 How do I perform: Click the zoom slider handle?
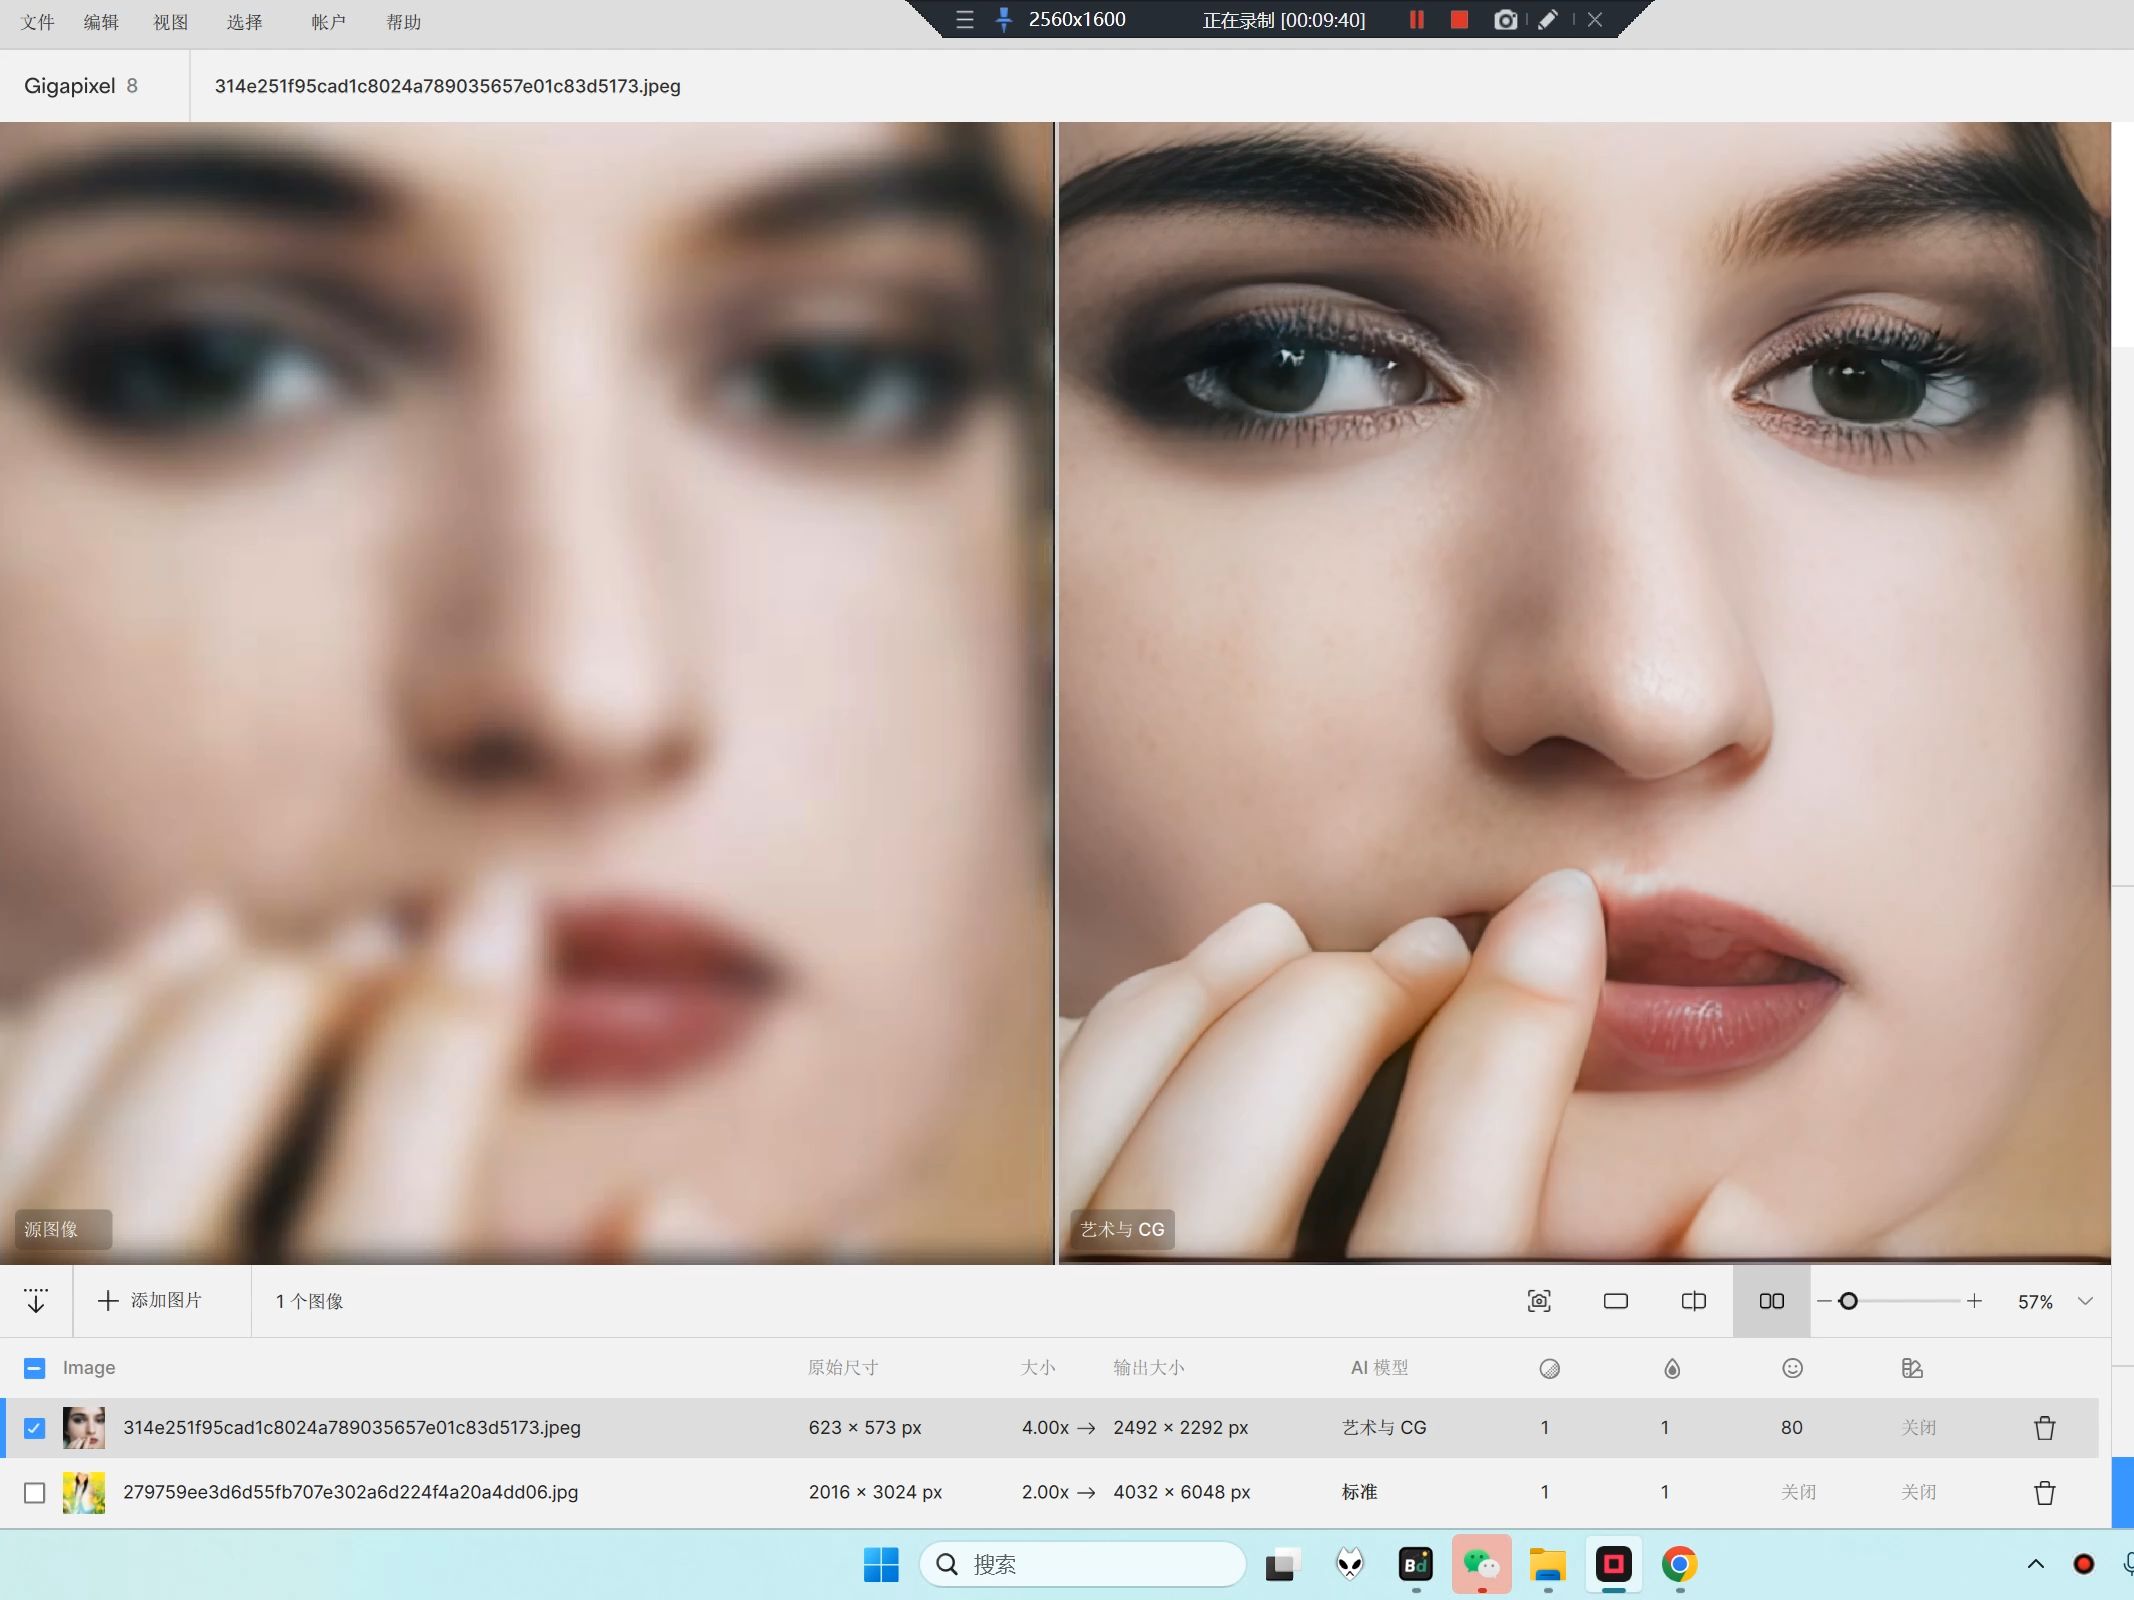(x=1848, y=1301)
